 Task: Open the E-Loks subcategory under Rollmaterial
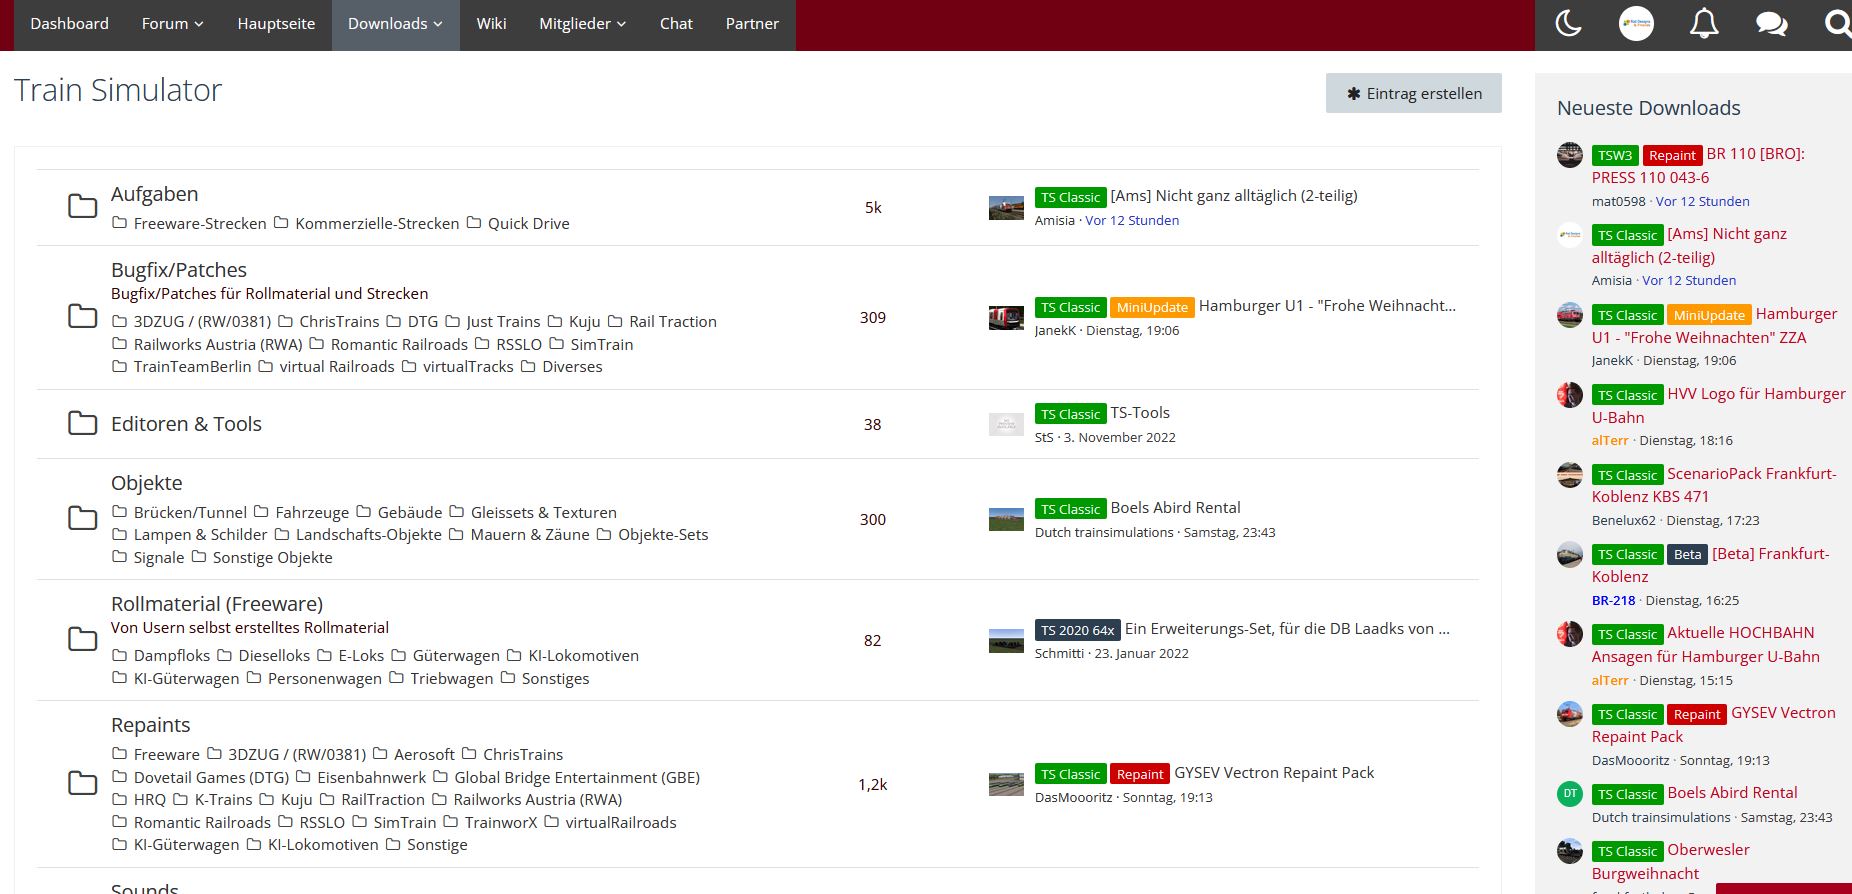(360, 656)
